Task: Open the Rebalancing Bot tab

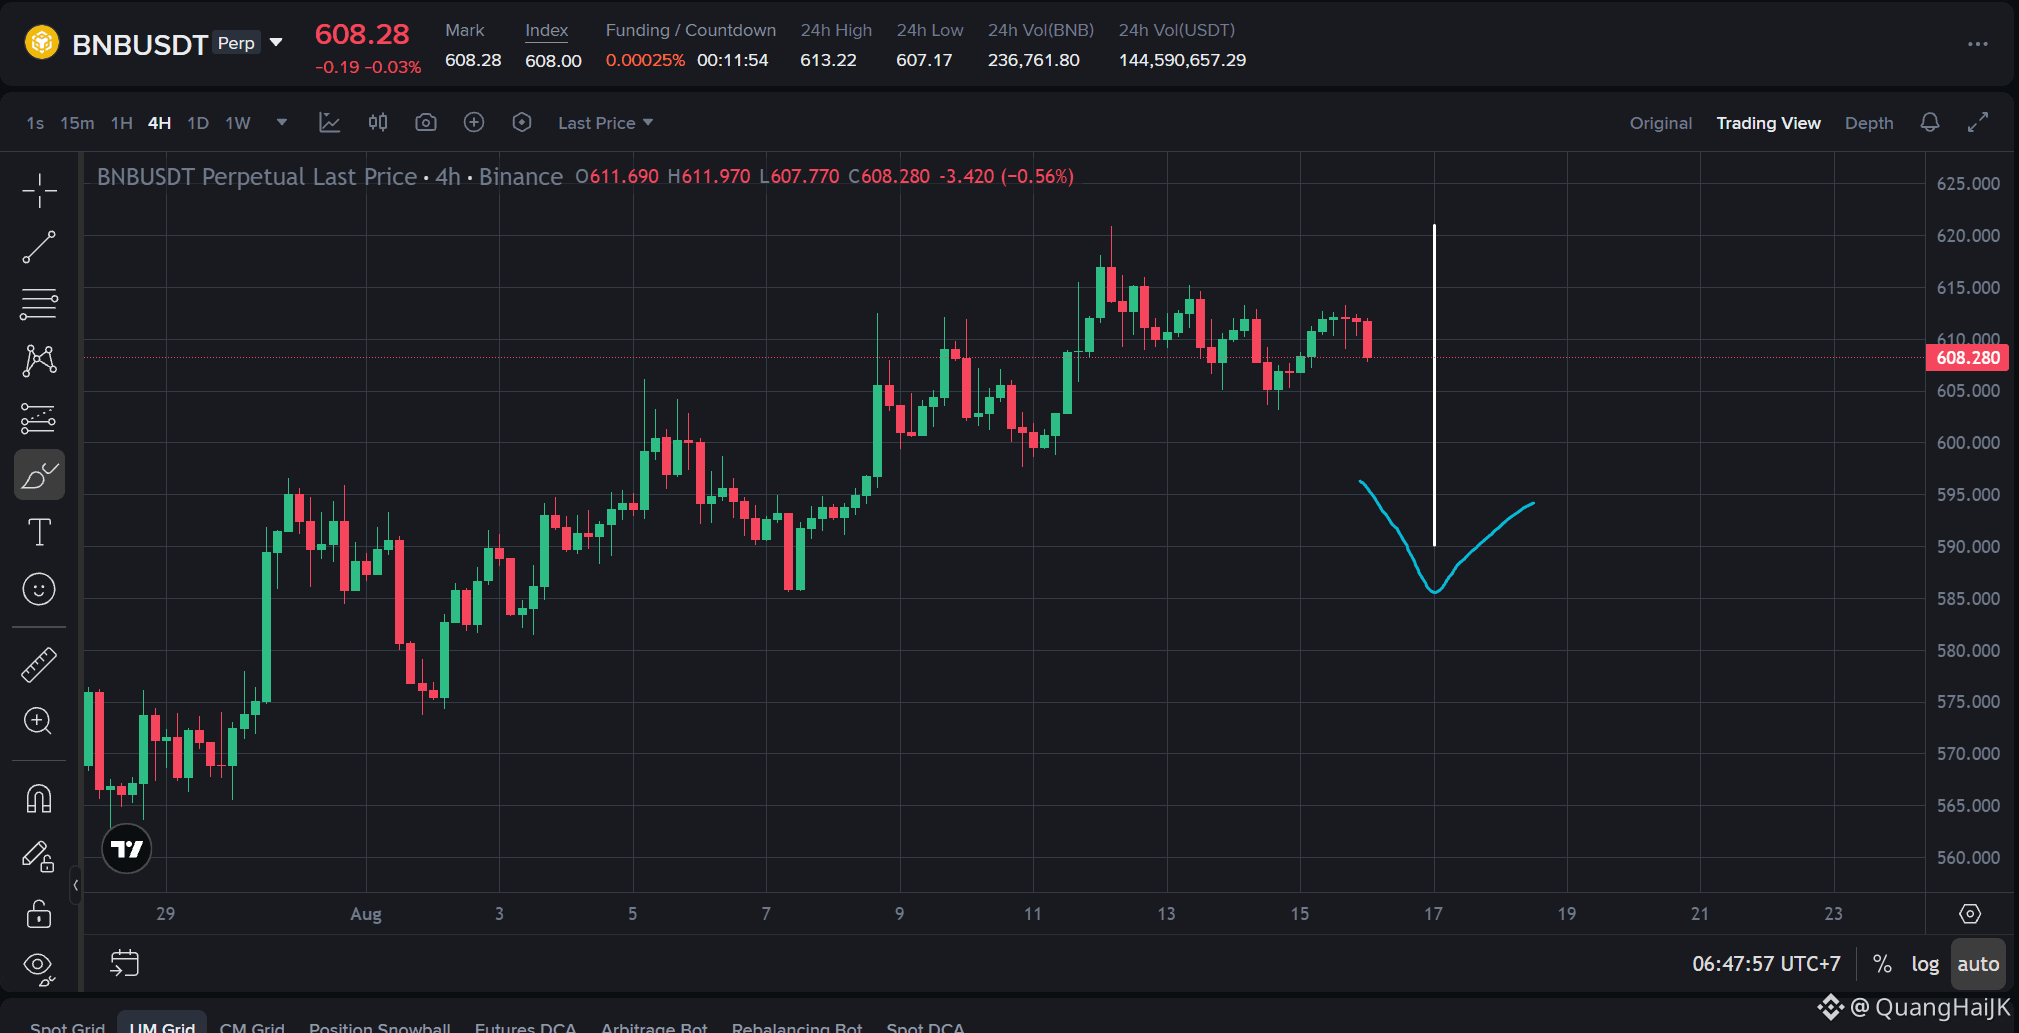Action: (x=797, y=1026)
